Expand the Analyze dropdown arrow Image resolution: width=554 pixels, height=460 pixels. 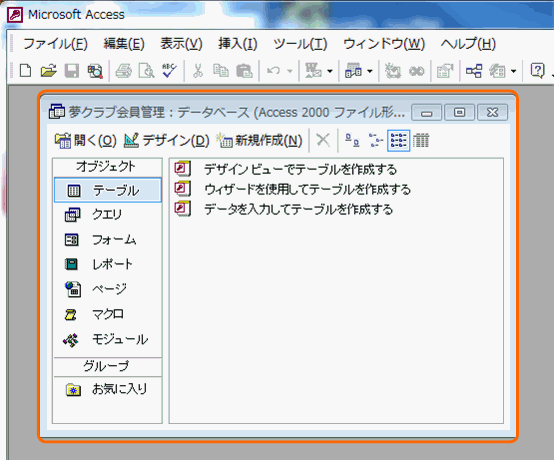[x=370, y=71]
